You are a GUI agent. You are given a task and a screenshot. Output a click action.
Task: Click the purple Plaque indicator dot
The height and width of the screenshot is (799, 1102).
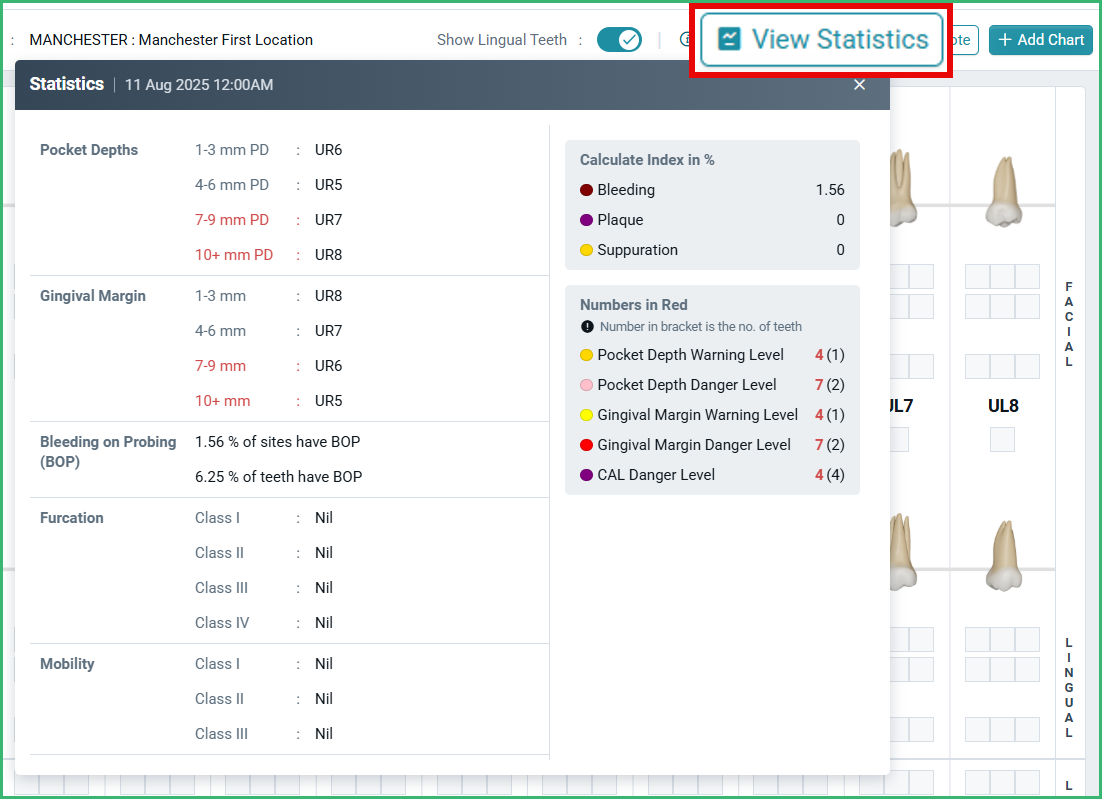pos(586,220)
